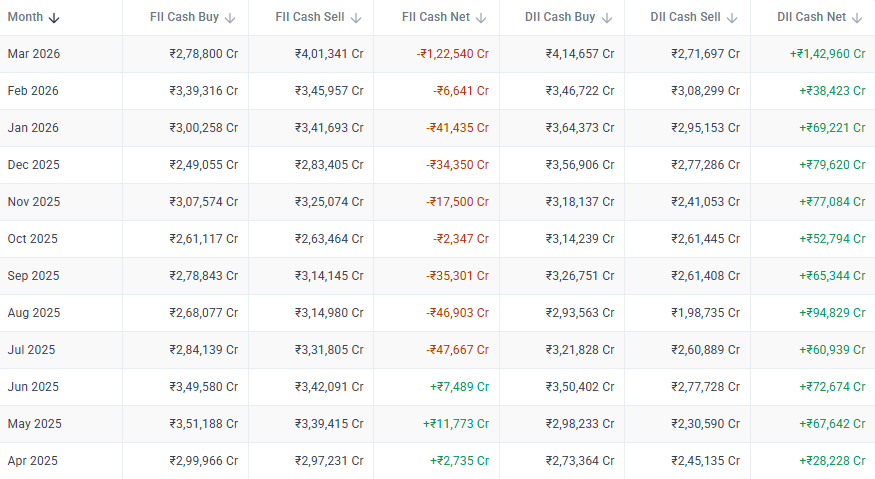875x479 pixels.
Task: Click the sort arrow next to Month
Action: [54, 18]
